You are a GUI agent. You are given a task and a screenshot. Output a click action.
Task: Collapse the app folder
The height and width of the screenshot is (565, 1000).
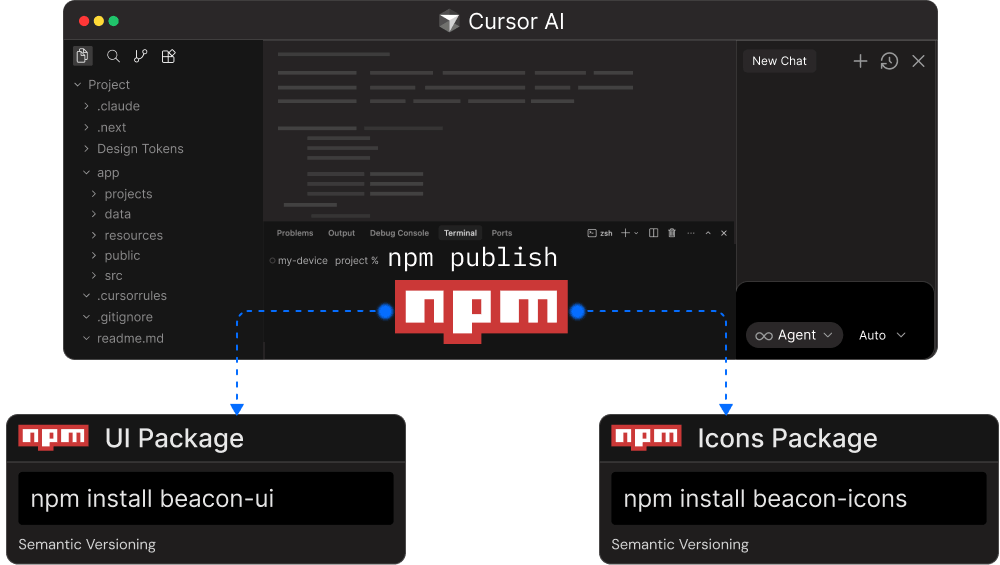[x=107, y=173]
